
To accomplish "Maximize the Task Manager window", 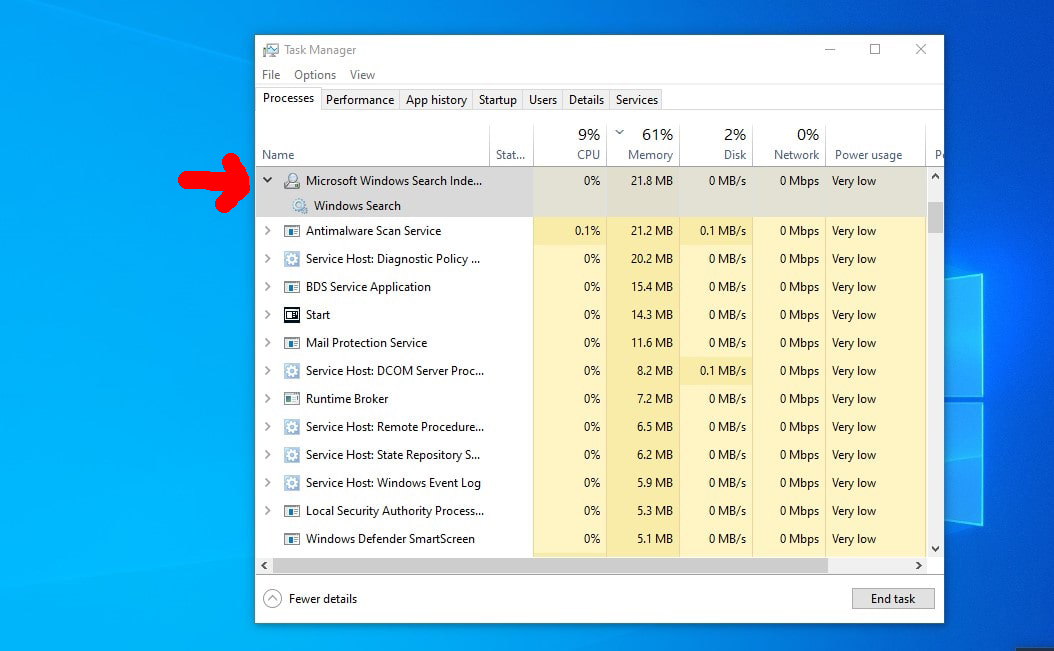I will click(875, 49).
